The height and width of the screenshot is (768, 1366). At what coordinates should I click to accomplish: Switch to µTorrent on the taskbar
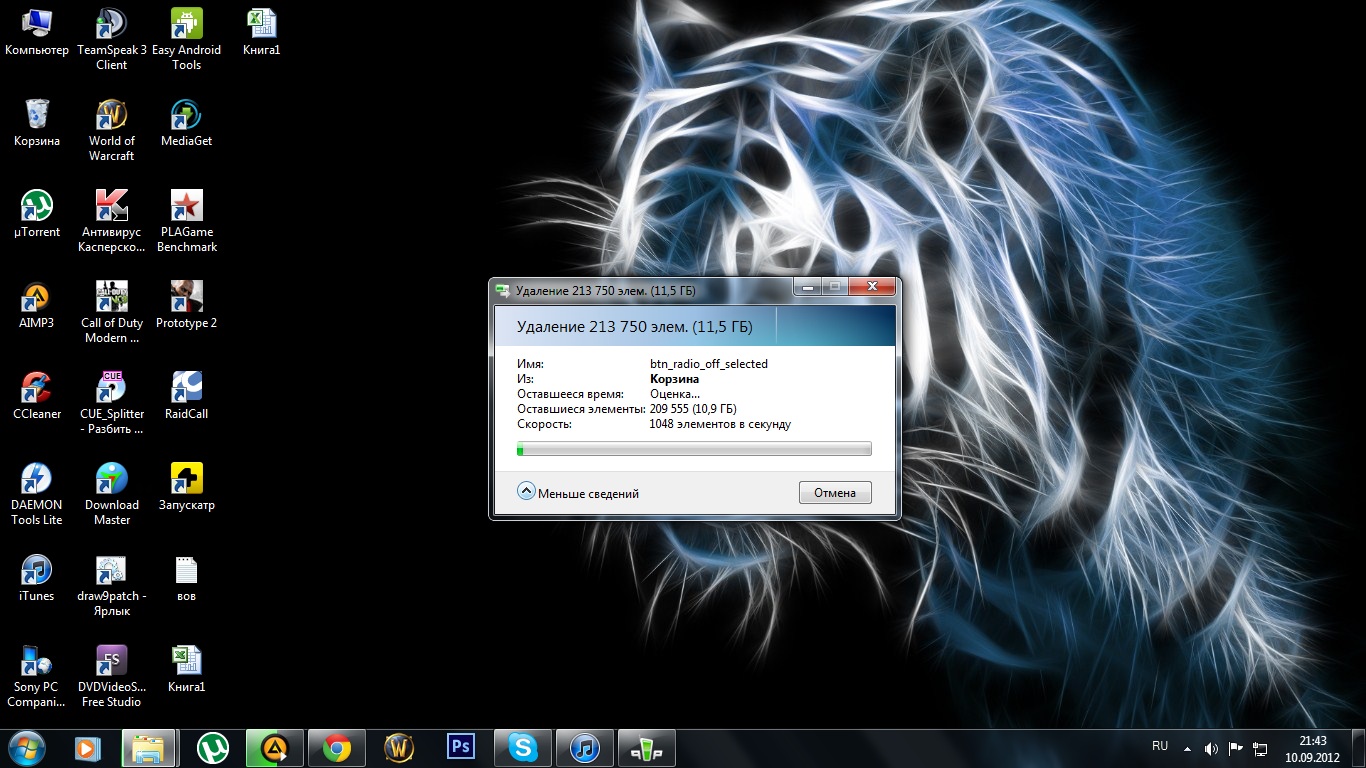pyautogui.click(x=211, y=747)
